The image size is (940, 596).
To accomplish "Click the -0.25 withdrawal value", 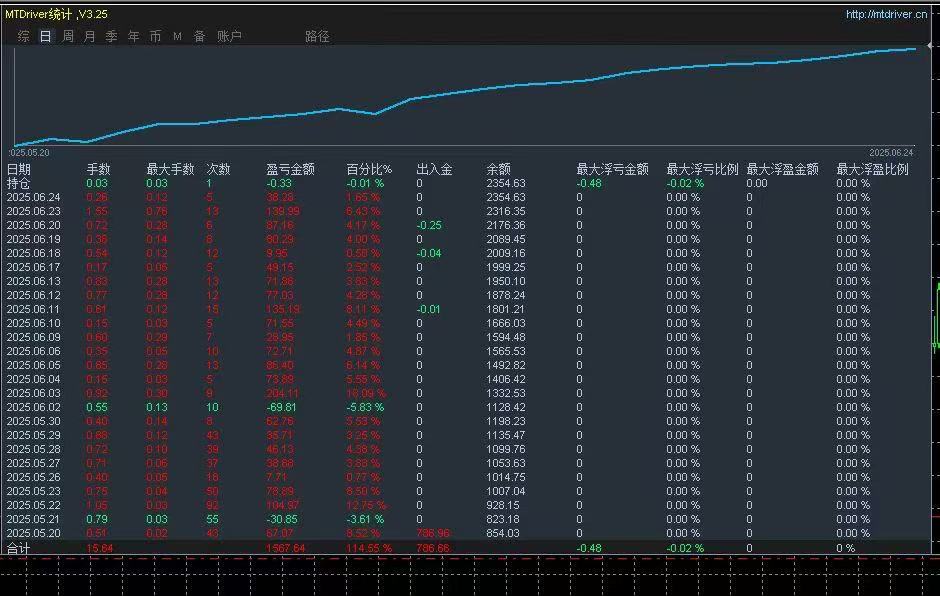I will (x=429, y=225).
